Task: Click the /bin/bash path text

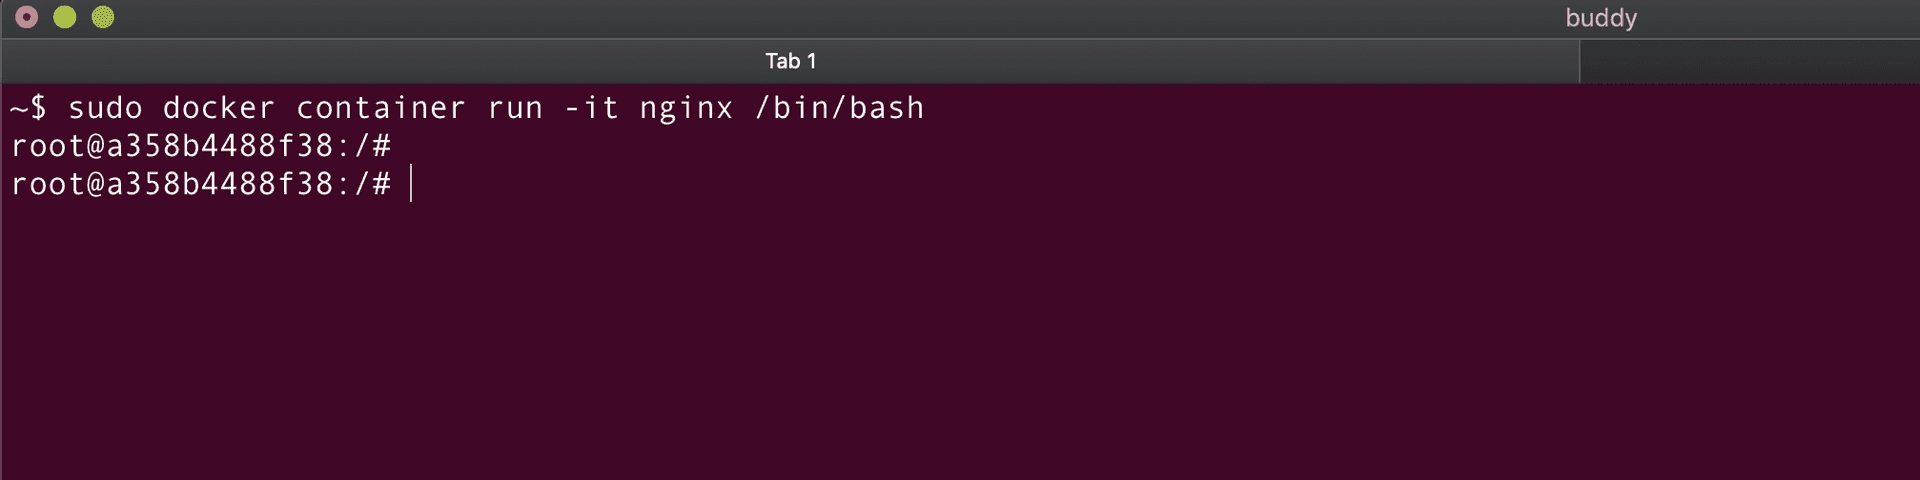Action: [x=840, y=108]
